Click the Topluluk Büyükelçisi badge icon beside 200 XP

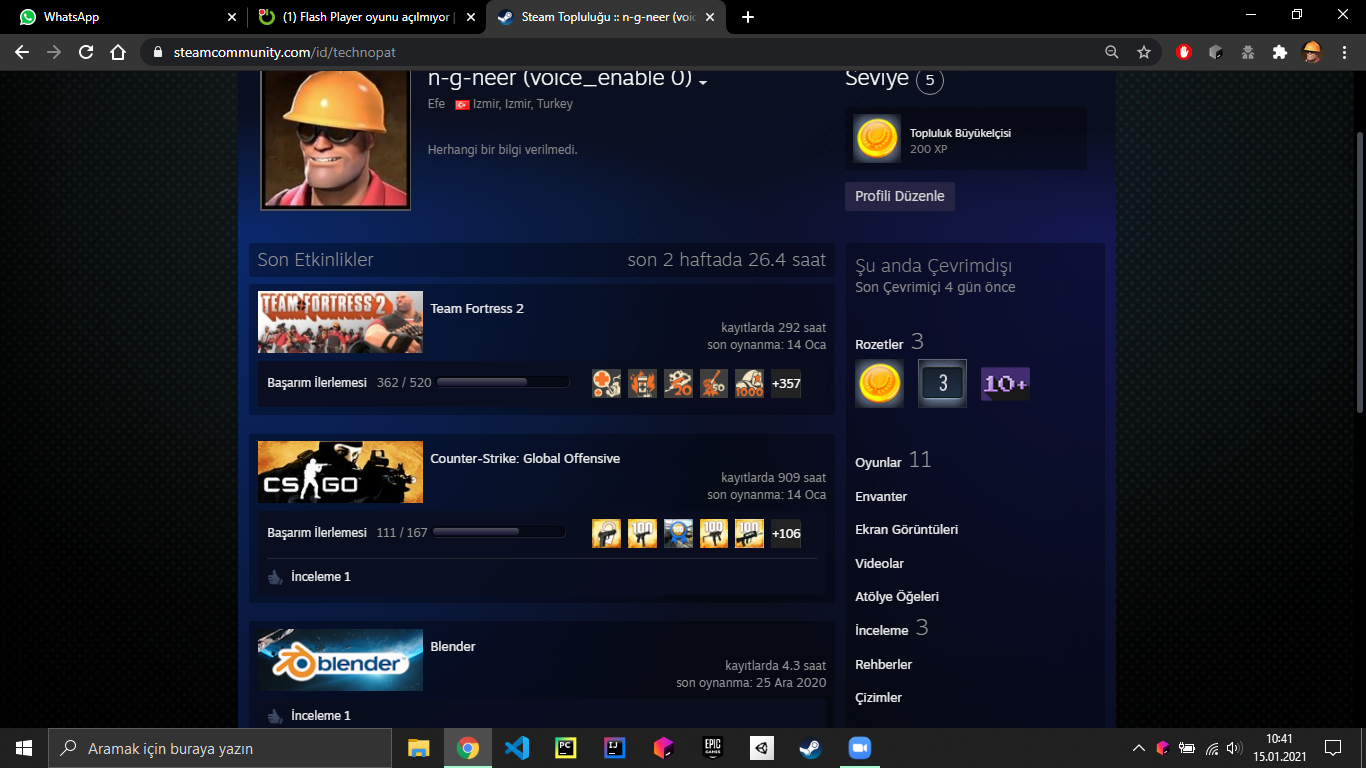click(x=877, y=138)
